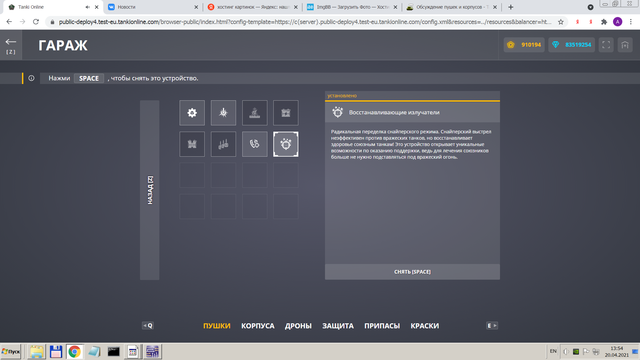
Task: Select the gear augment in the grid
Action: tap(192, 113)
